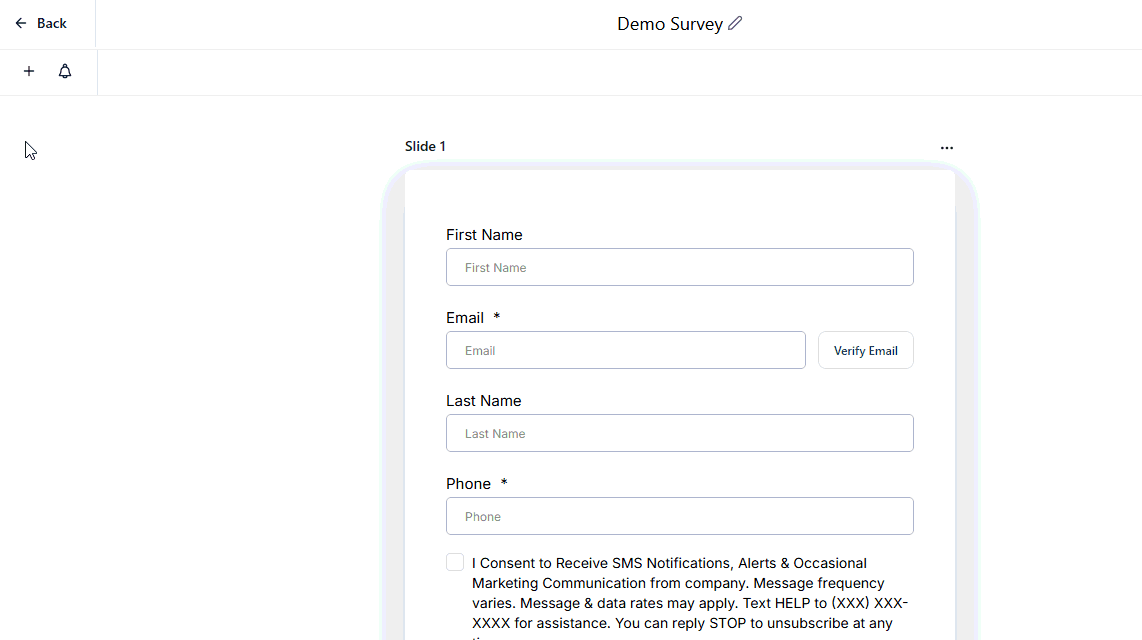Add element with the plus icon
This screenshot has width=1142, height=640.
coord(28,71)
